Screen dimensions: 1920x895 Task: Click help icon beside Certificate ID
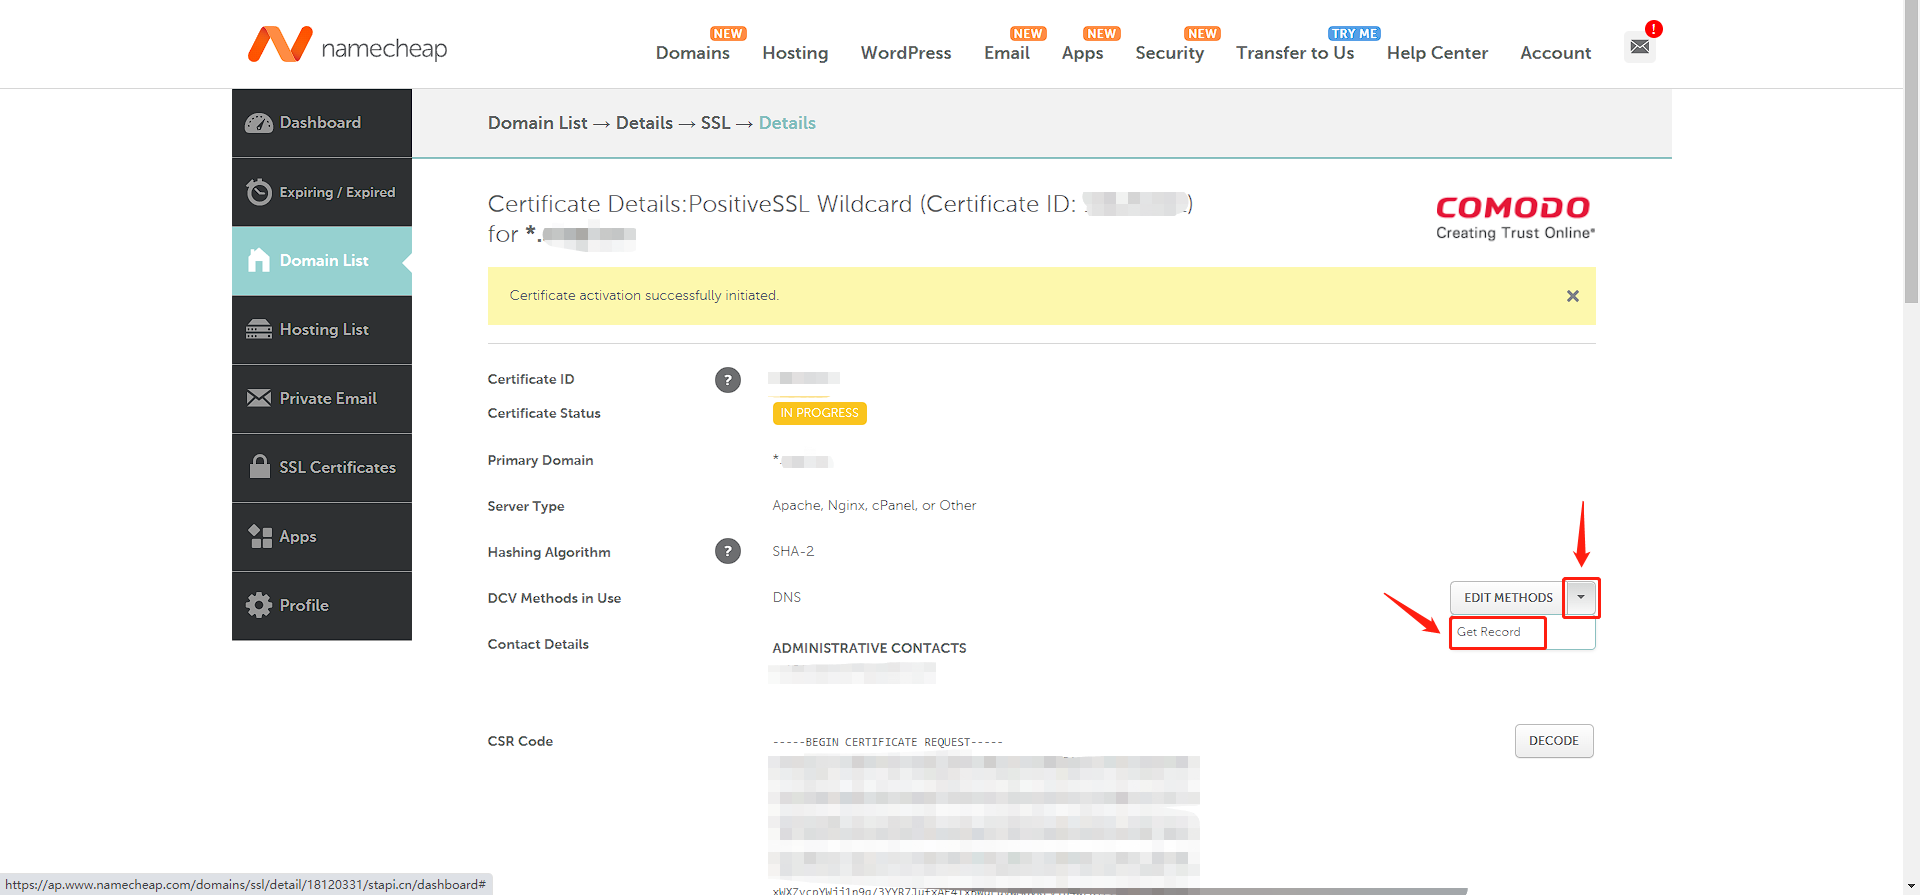728,380
